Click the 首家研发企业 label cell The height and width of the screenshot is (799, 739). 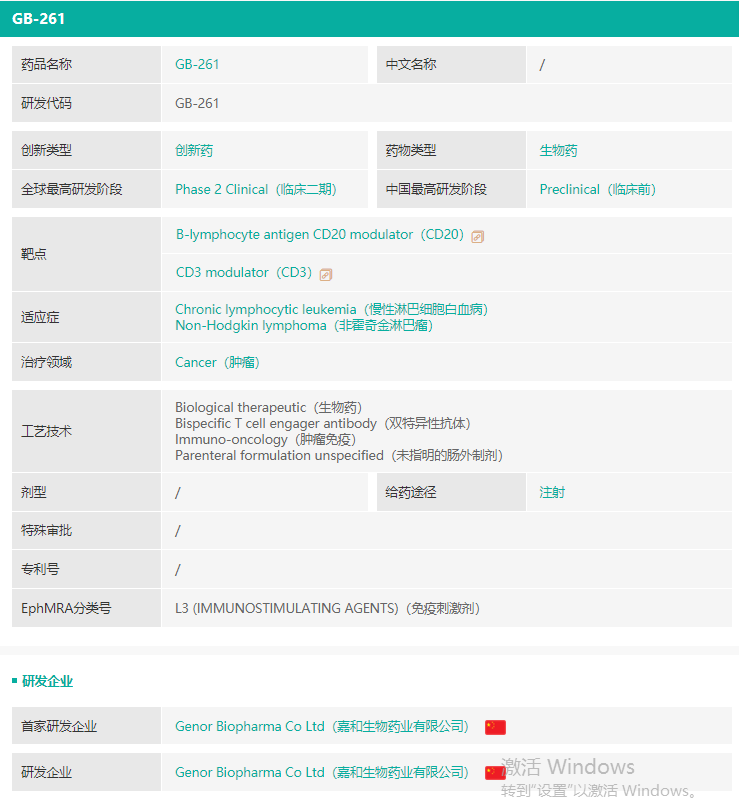point(86,726)
